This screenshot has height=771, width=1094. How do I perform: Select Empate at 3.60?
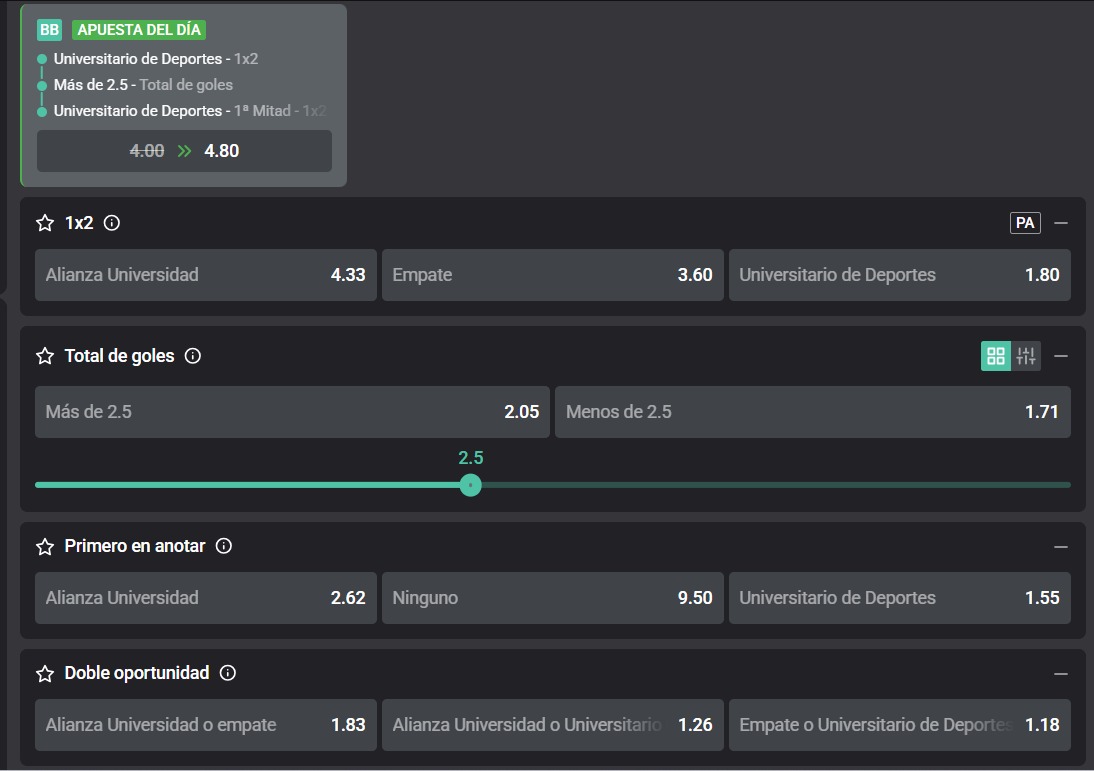tap(553, 275)
